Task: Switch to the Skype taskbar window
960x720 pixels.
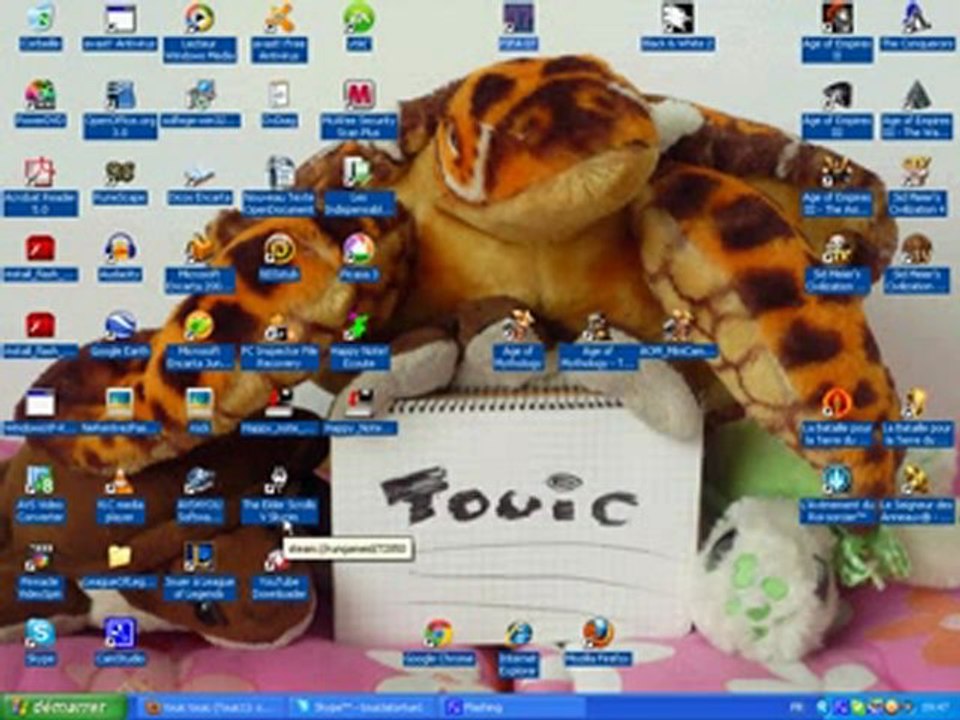Action: click(364, 708)
